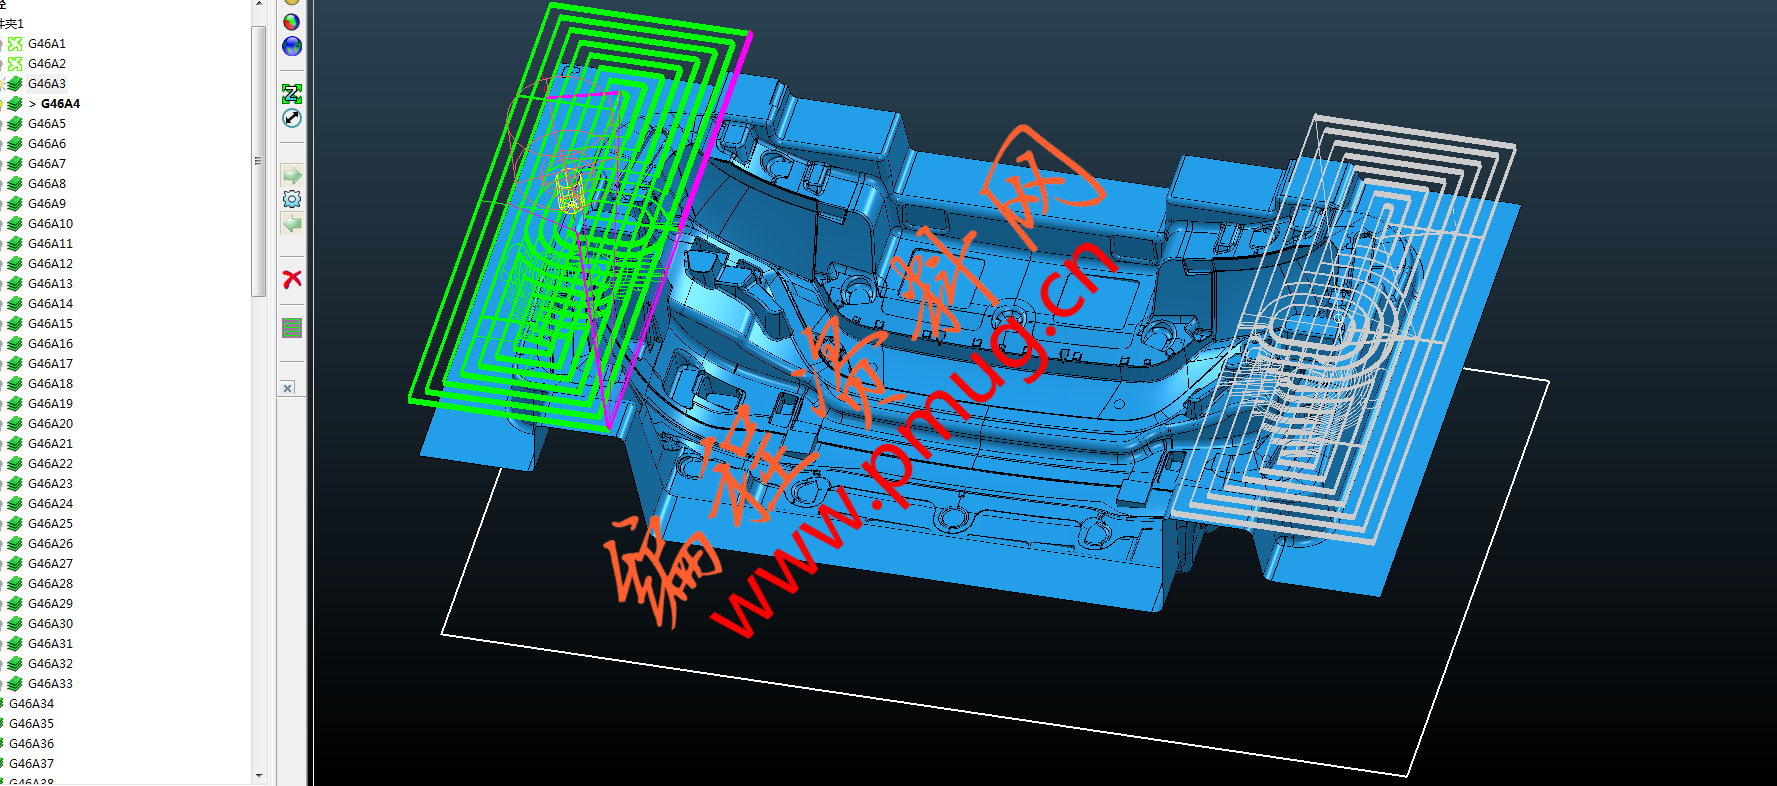Click the G46A29 entry
The height and width of the screenshot is (786, 1777).
[x=50, y=604]
